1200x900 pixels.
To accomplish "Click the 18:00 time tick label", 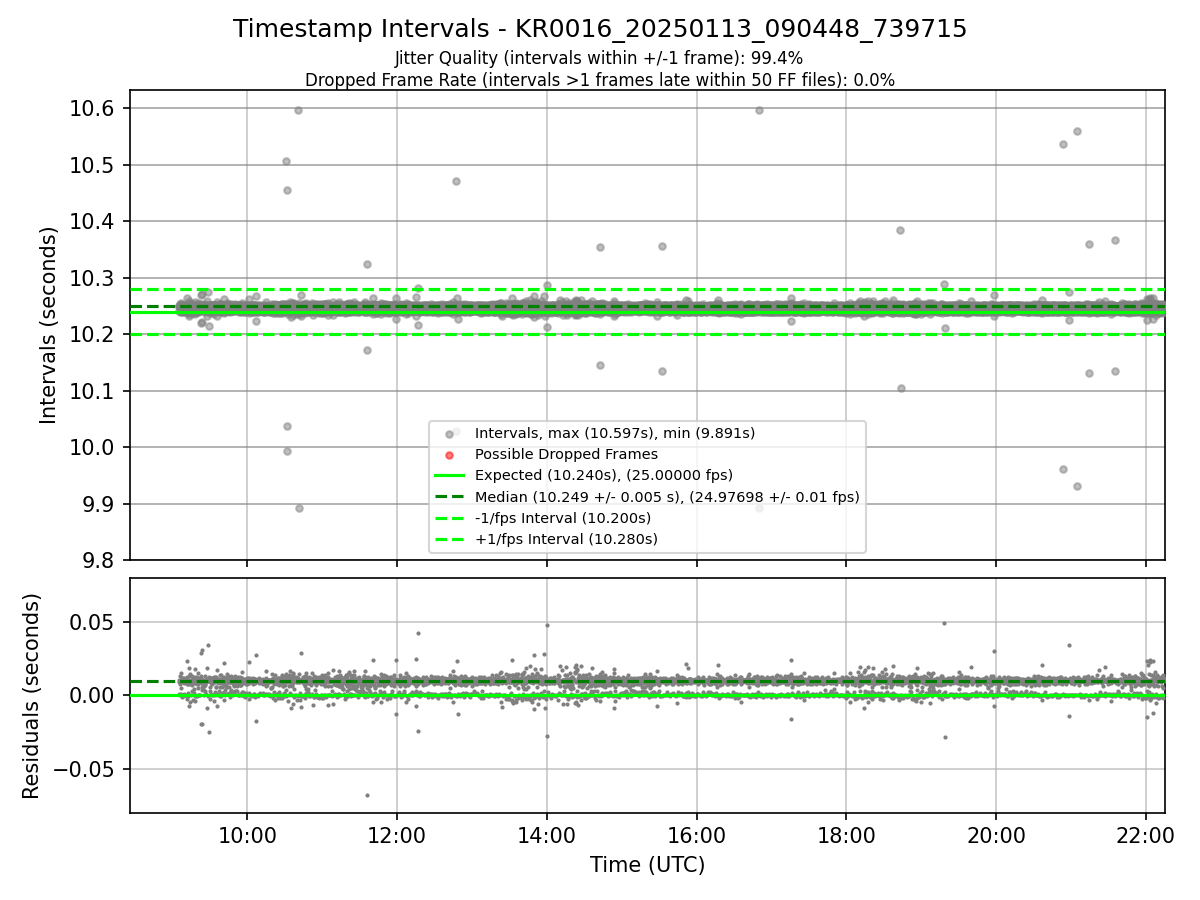I will (846, 836).
